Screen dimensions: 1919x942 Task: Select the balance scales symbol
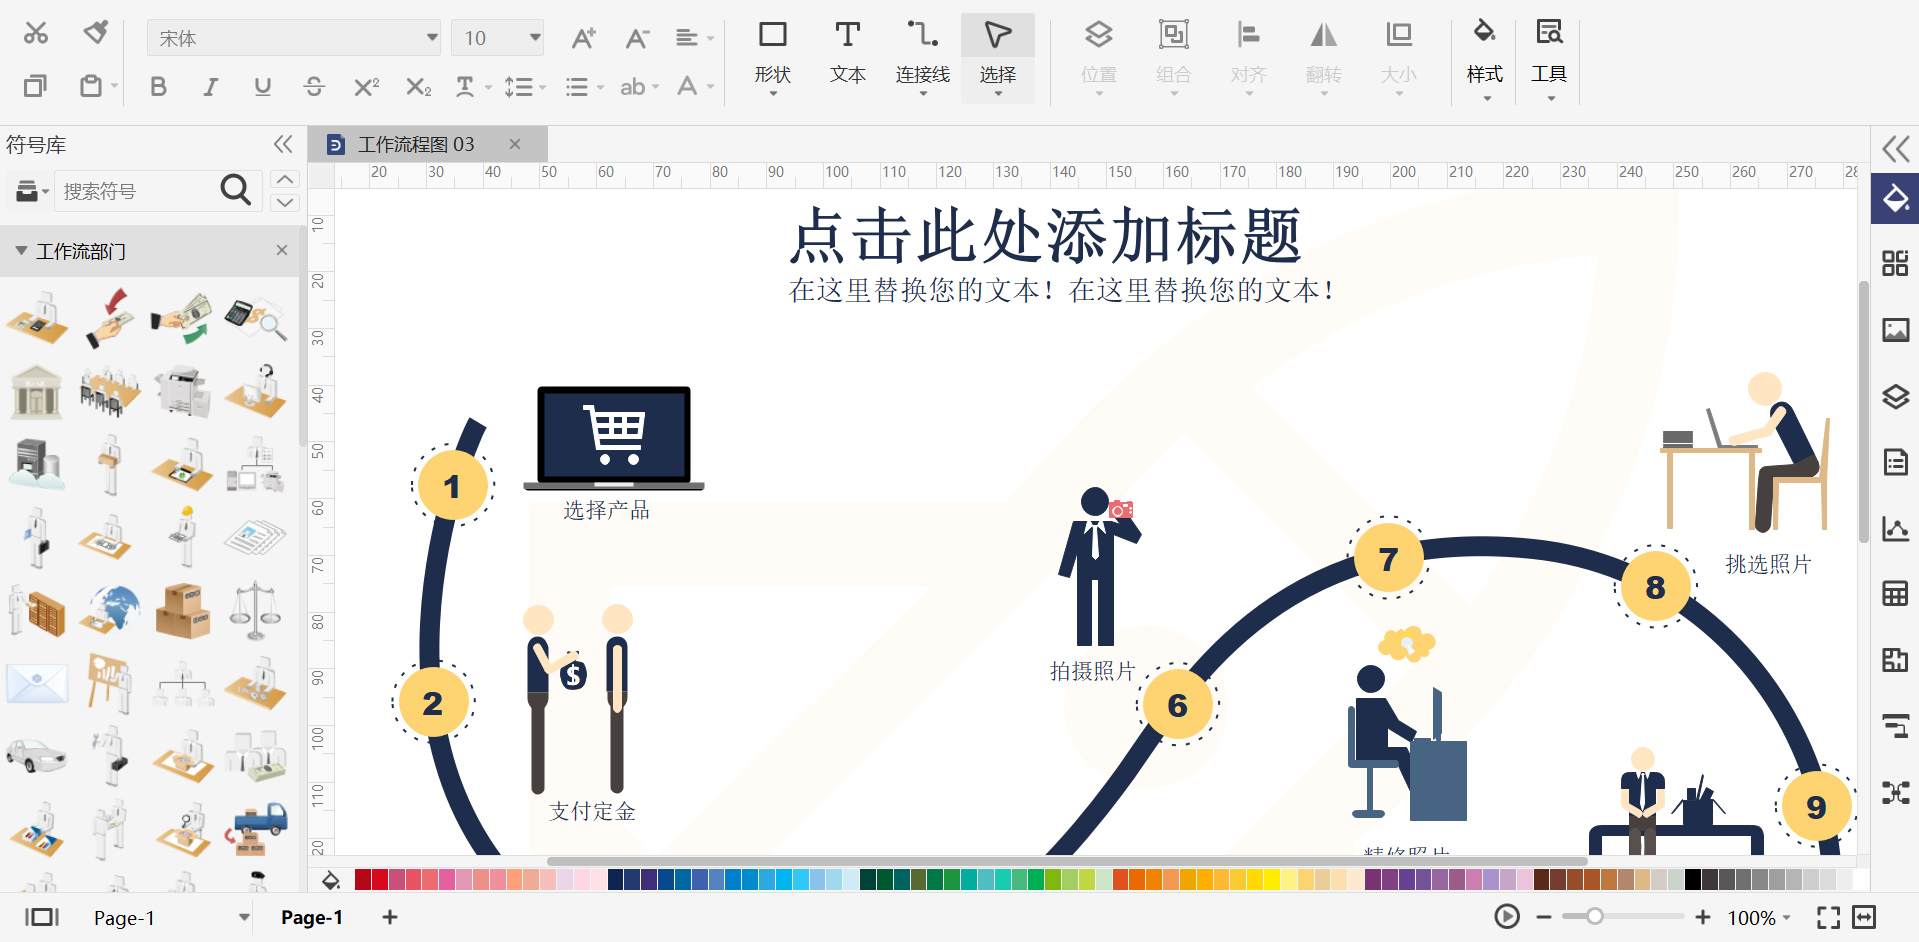click(256, 610)
